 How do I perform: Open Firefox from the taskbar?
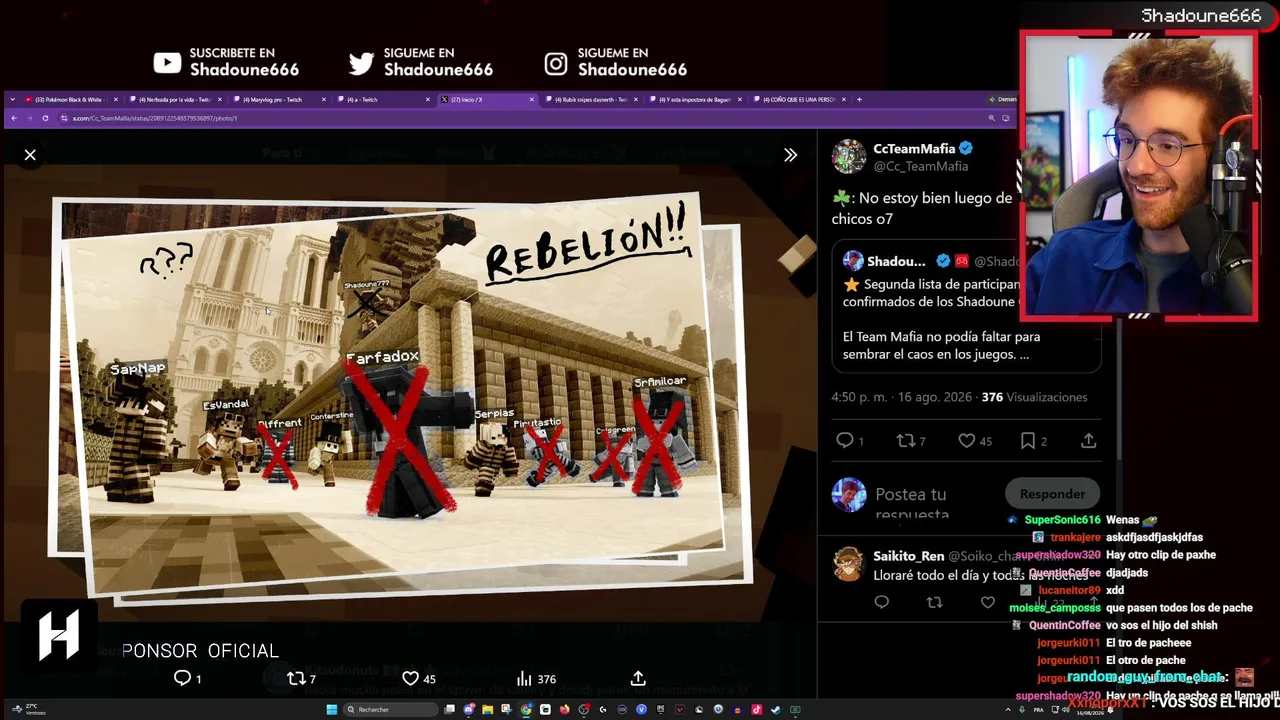[564, 710]
